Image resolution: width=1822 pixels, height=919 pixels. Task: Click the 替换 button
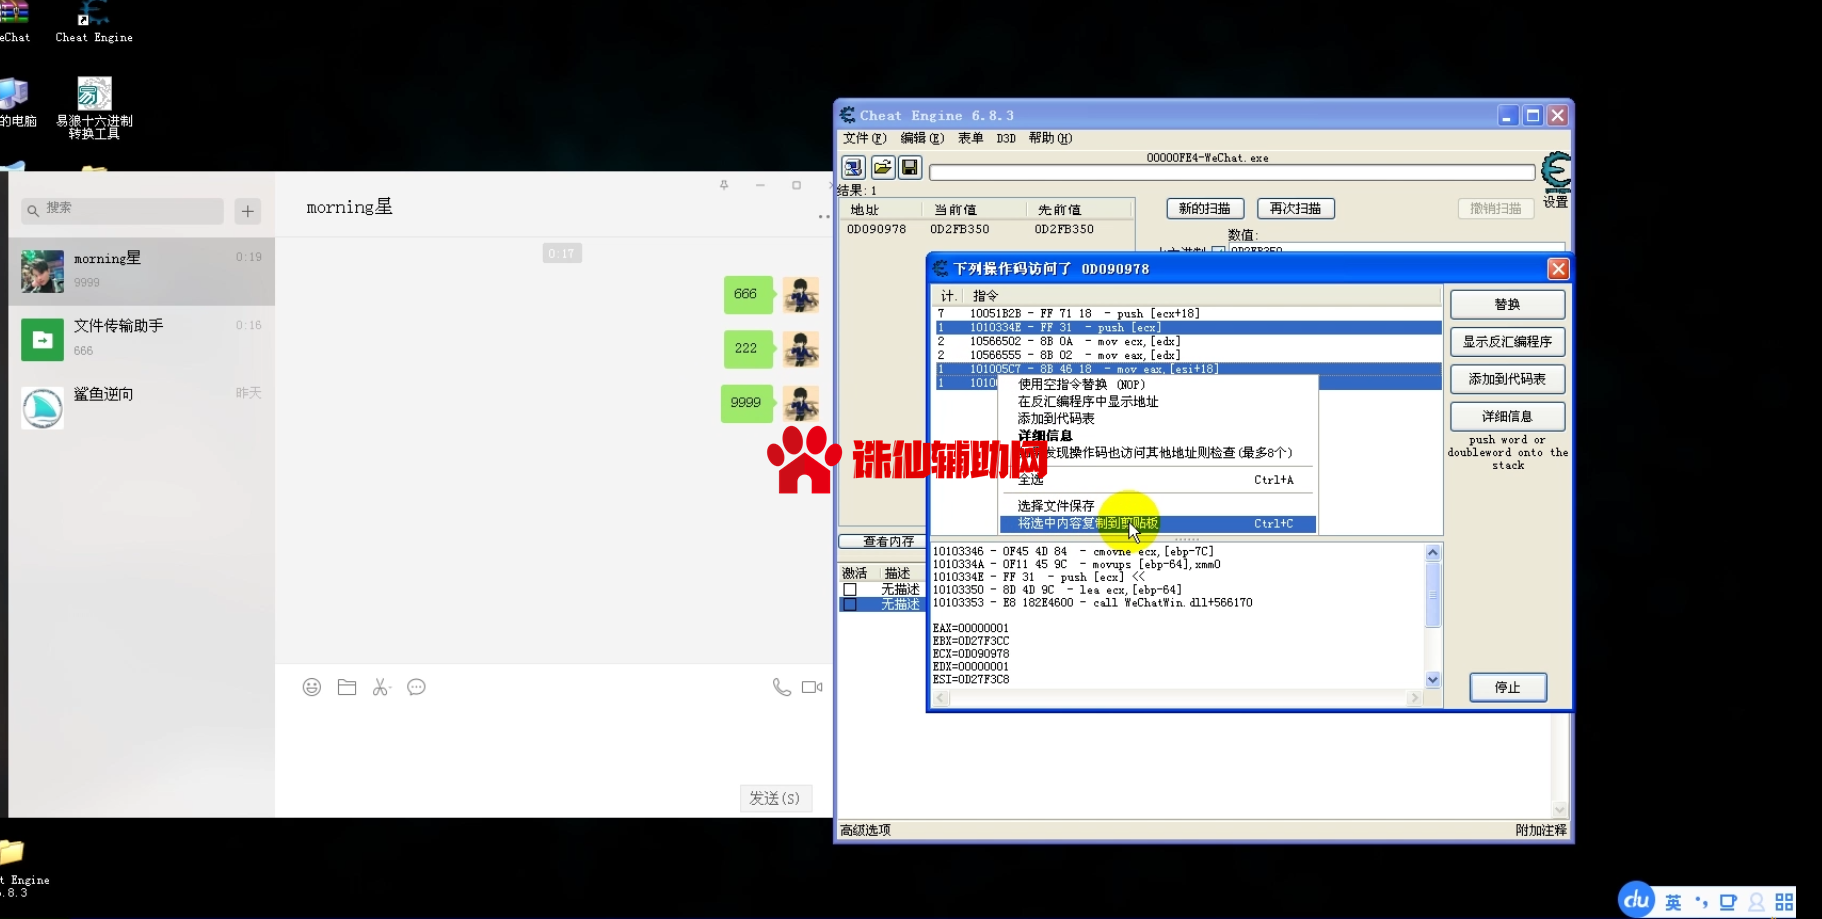tap(1507, 304)
